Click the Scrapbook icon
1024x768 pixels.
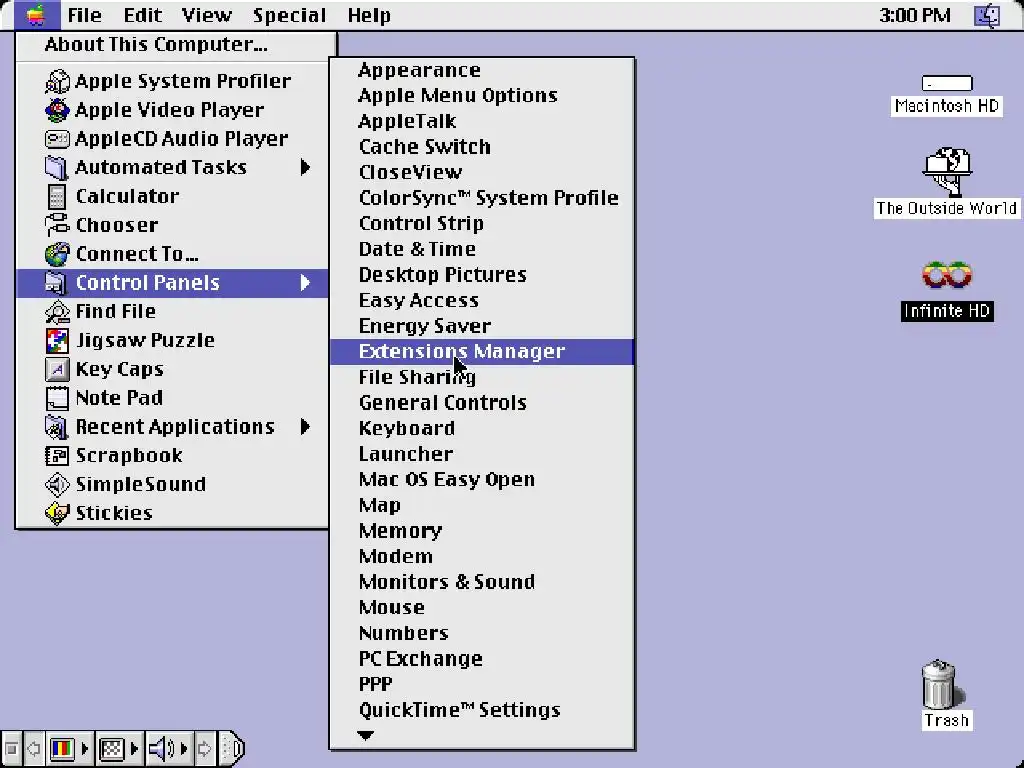click(x=57, y=455)
